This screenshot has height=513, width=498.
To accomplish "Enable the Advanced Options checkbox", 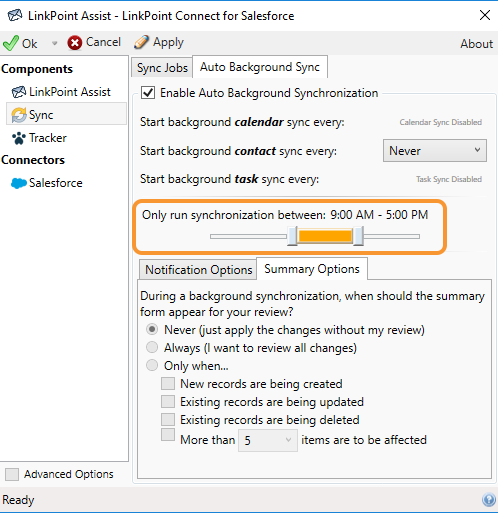I will click(12, 474).
